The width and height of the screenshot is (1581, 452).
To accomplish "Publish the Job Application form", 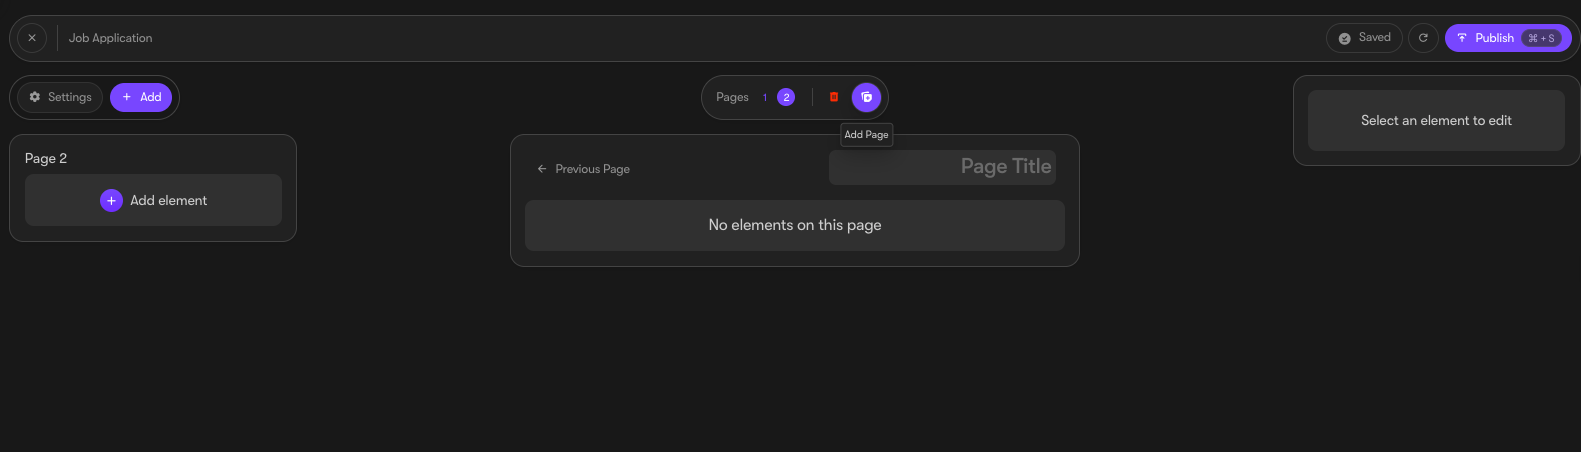I will tap(1508, 38).
